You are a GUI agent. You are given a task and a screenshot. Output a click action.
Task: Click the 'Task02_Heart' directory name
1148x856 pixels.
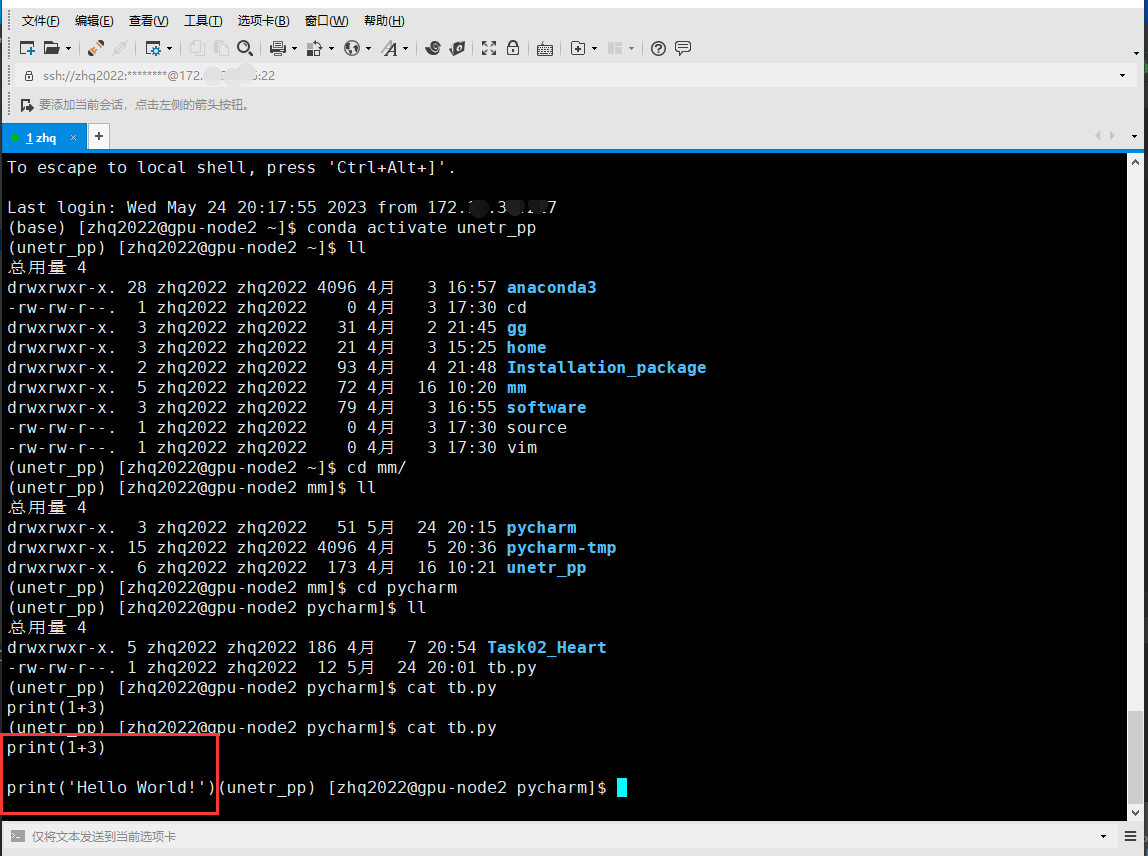546,647
